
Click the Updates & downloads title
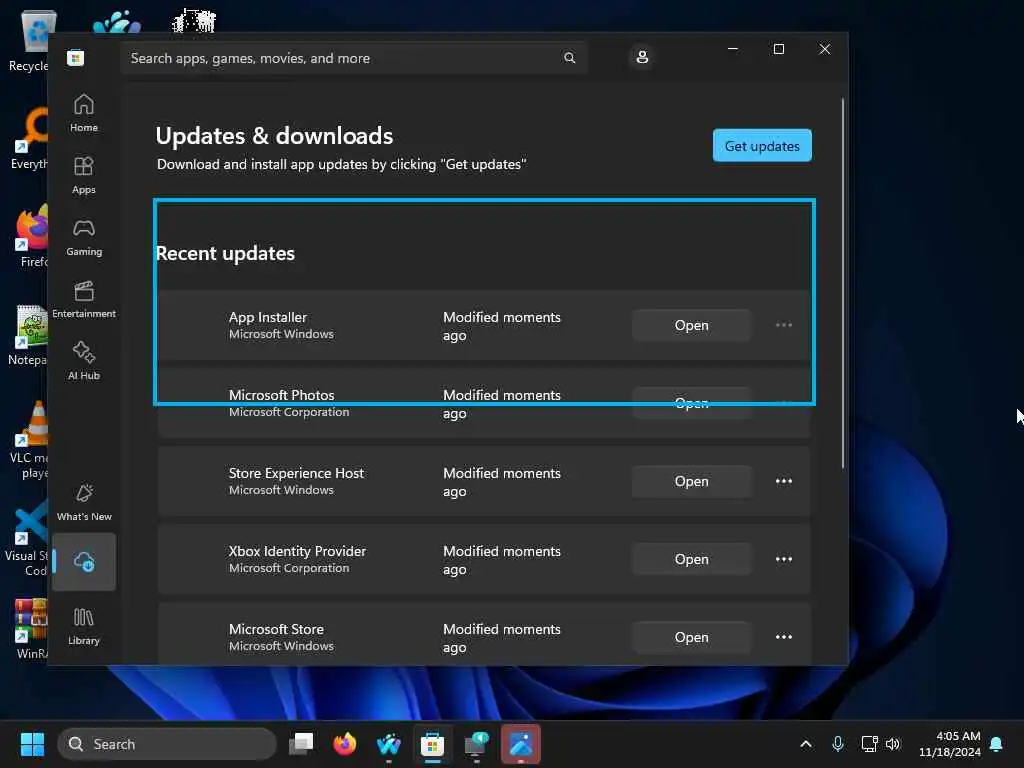(x=274, y=136)
